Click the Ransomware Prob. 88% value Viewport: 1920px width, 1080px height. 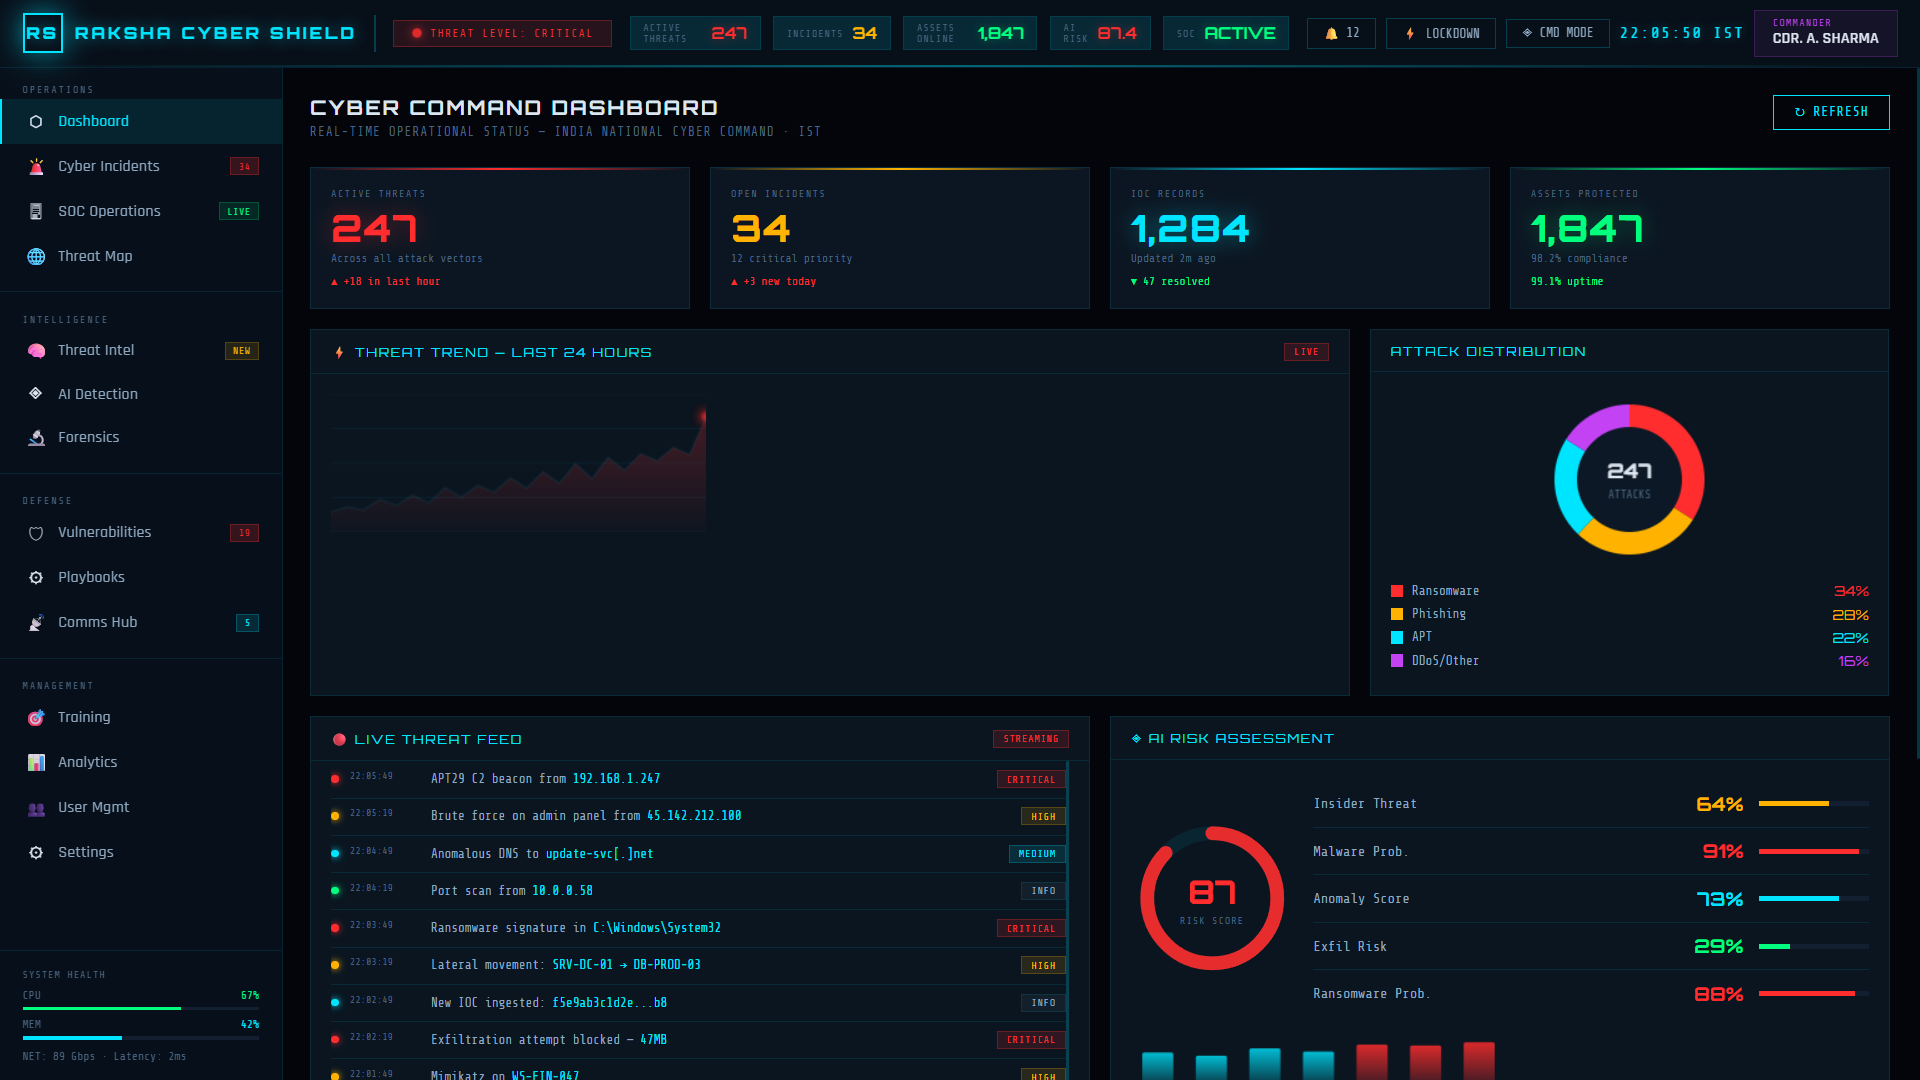(x=1719, y=995)
